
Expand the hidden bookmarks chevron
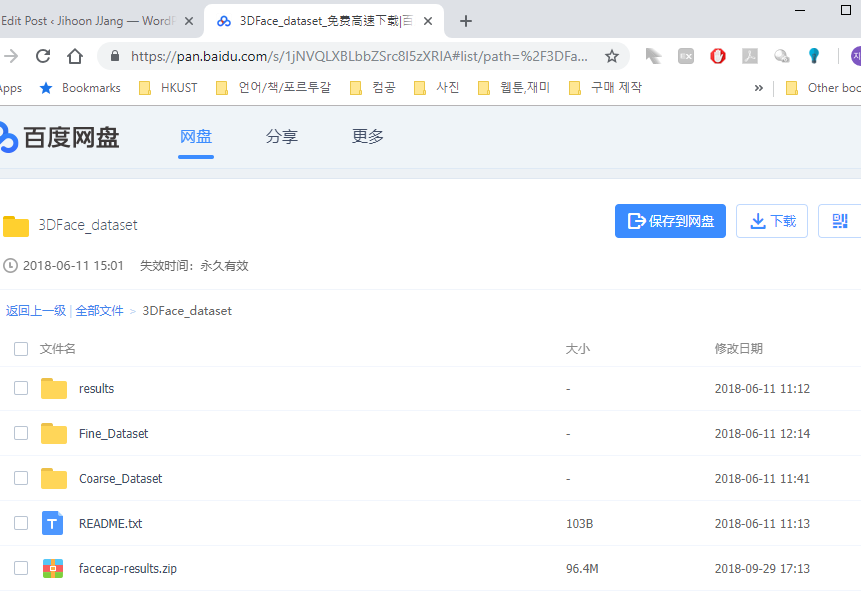(759, 88)
